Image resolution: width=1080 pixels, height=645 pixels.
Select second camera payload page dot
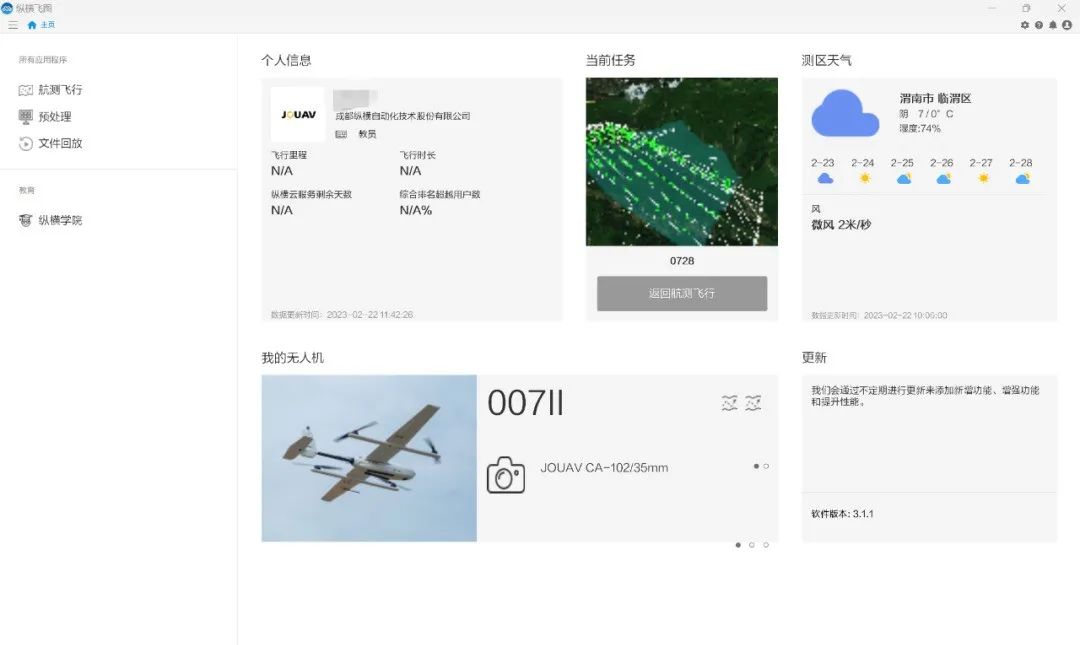pyautogui.click(x=766, y=466)
